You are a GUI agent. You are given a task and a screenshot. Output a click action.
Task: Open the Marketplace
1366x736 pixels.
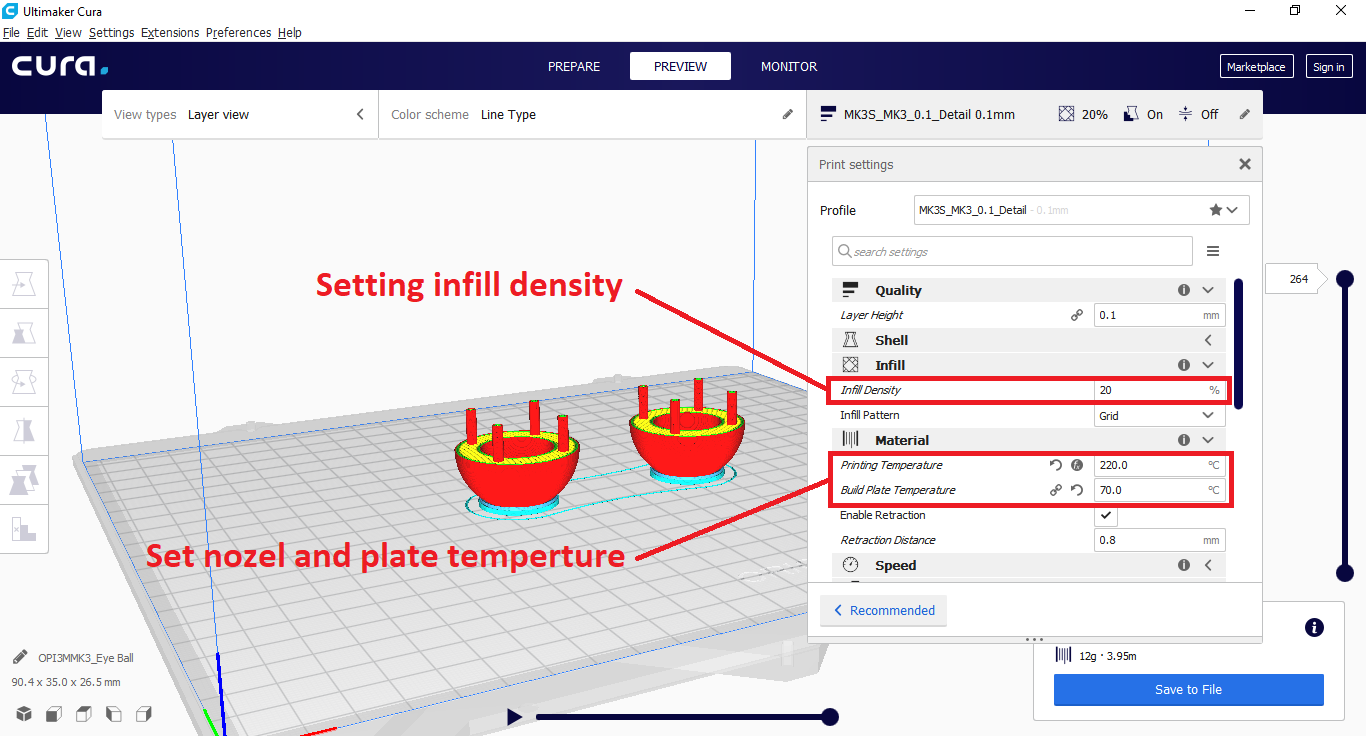[x=1257, y=66]
